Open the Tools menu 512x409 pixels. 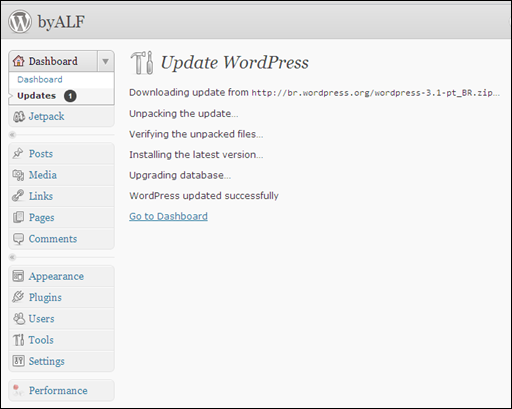(41, 340)
